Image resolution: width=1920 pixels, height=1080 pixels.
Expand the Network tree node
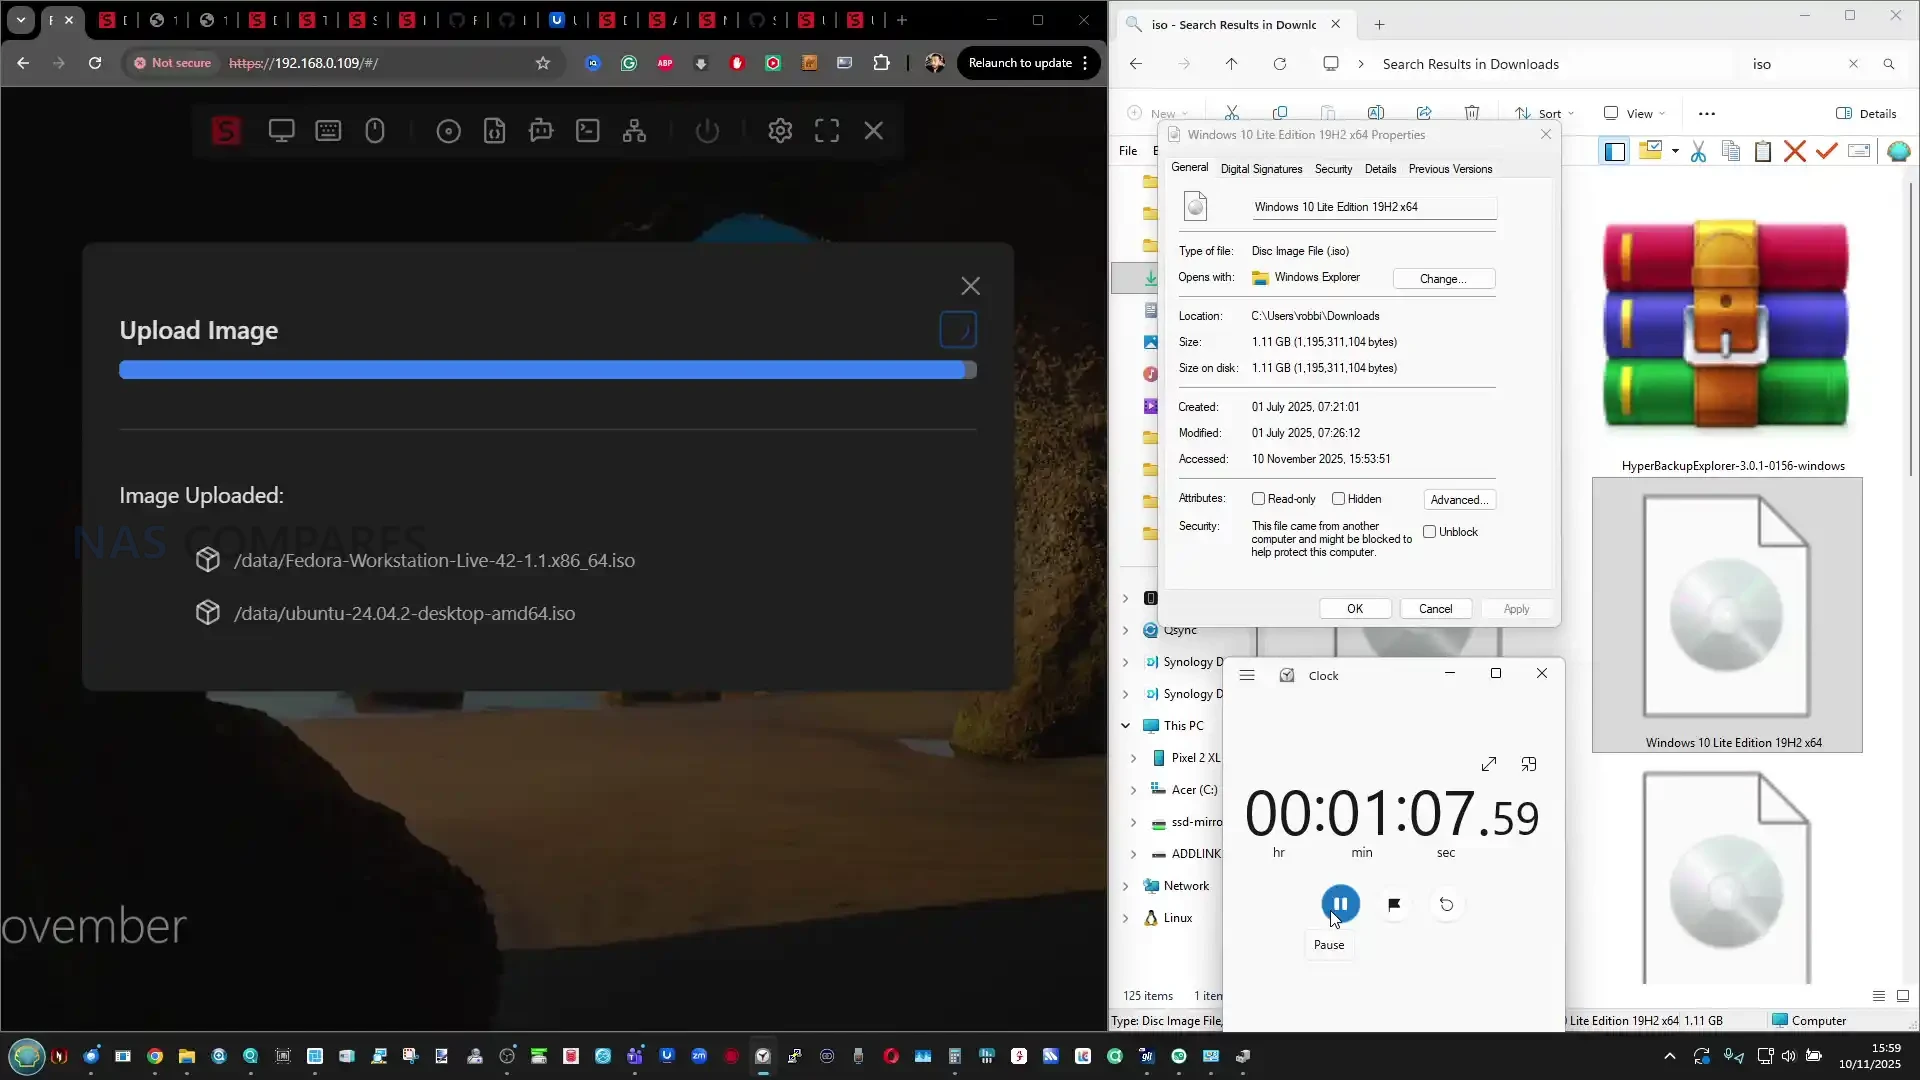click(1126, 886)
